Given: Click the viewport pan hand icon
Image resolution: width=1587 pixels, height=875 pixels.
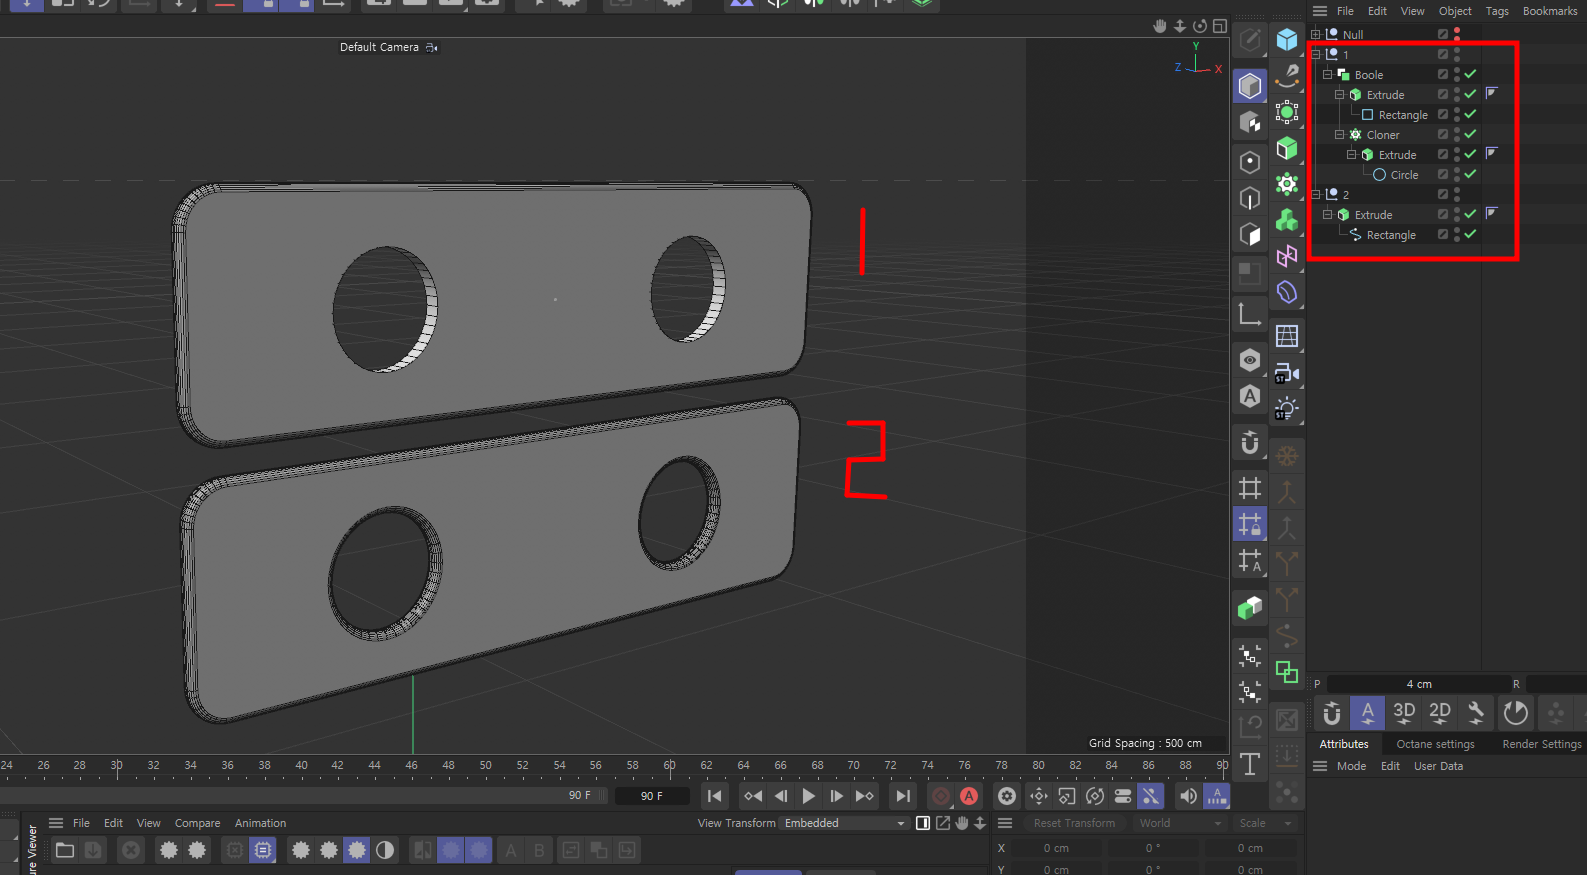Looking at the screenshot, I should [x=1160, y=26].
